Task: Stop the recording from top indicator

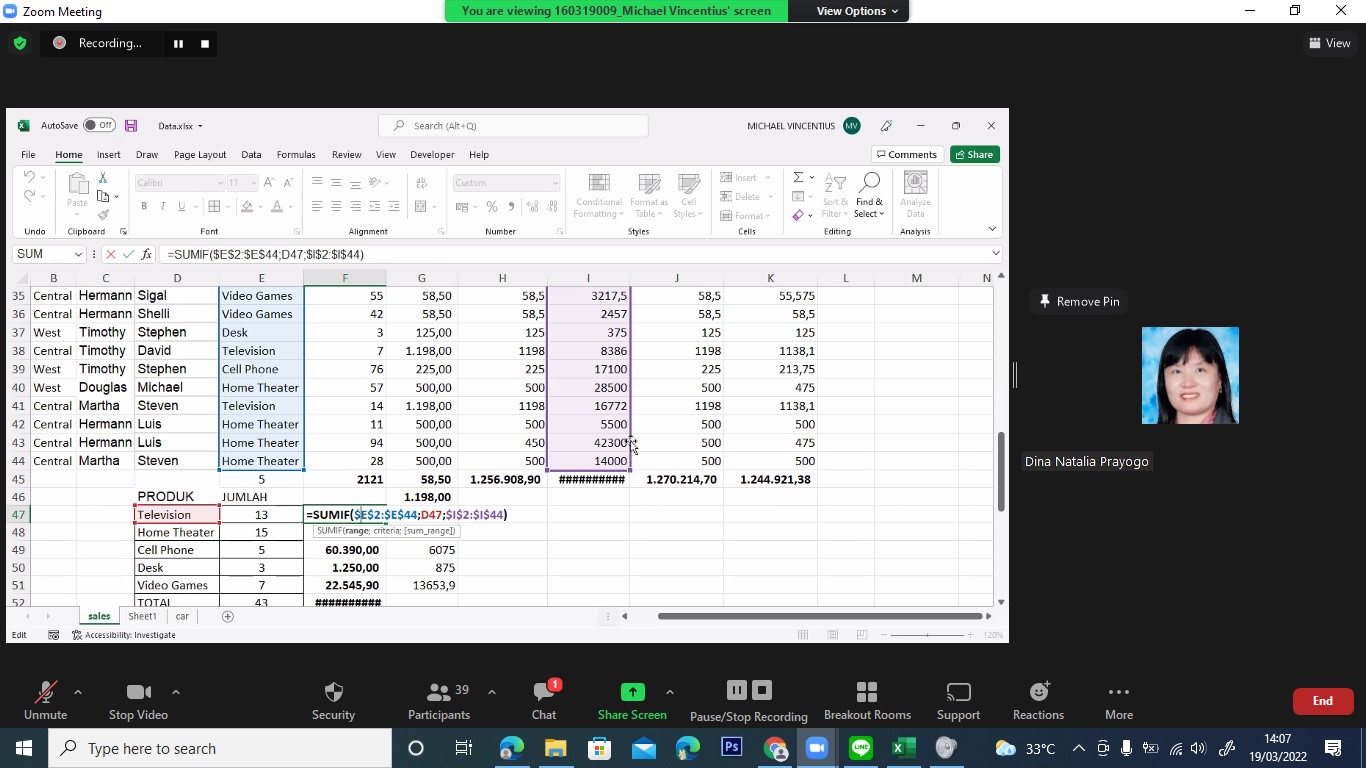Action: pos(205,44)
